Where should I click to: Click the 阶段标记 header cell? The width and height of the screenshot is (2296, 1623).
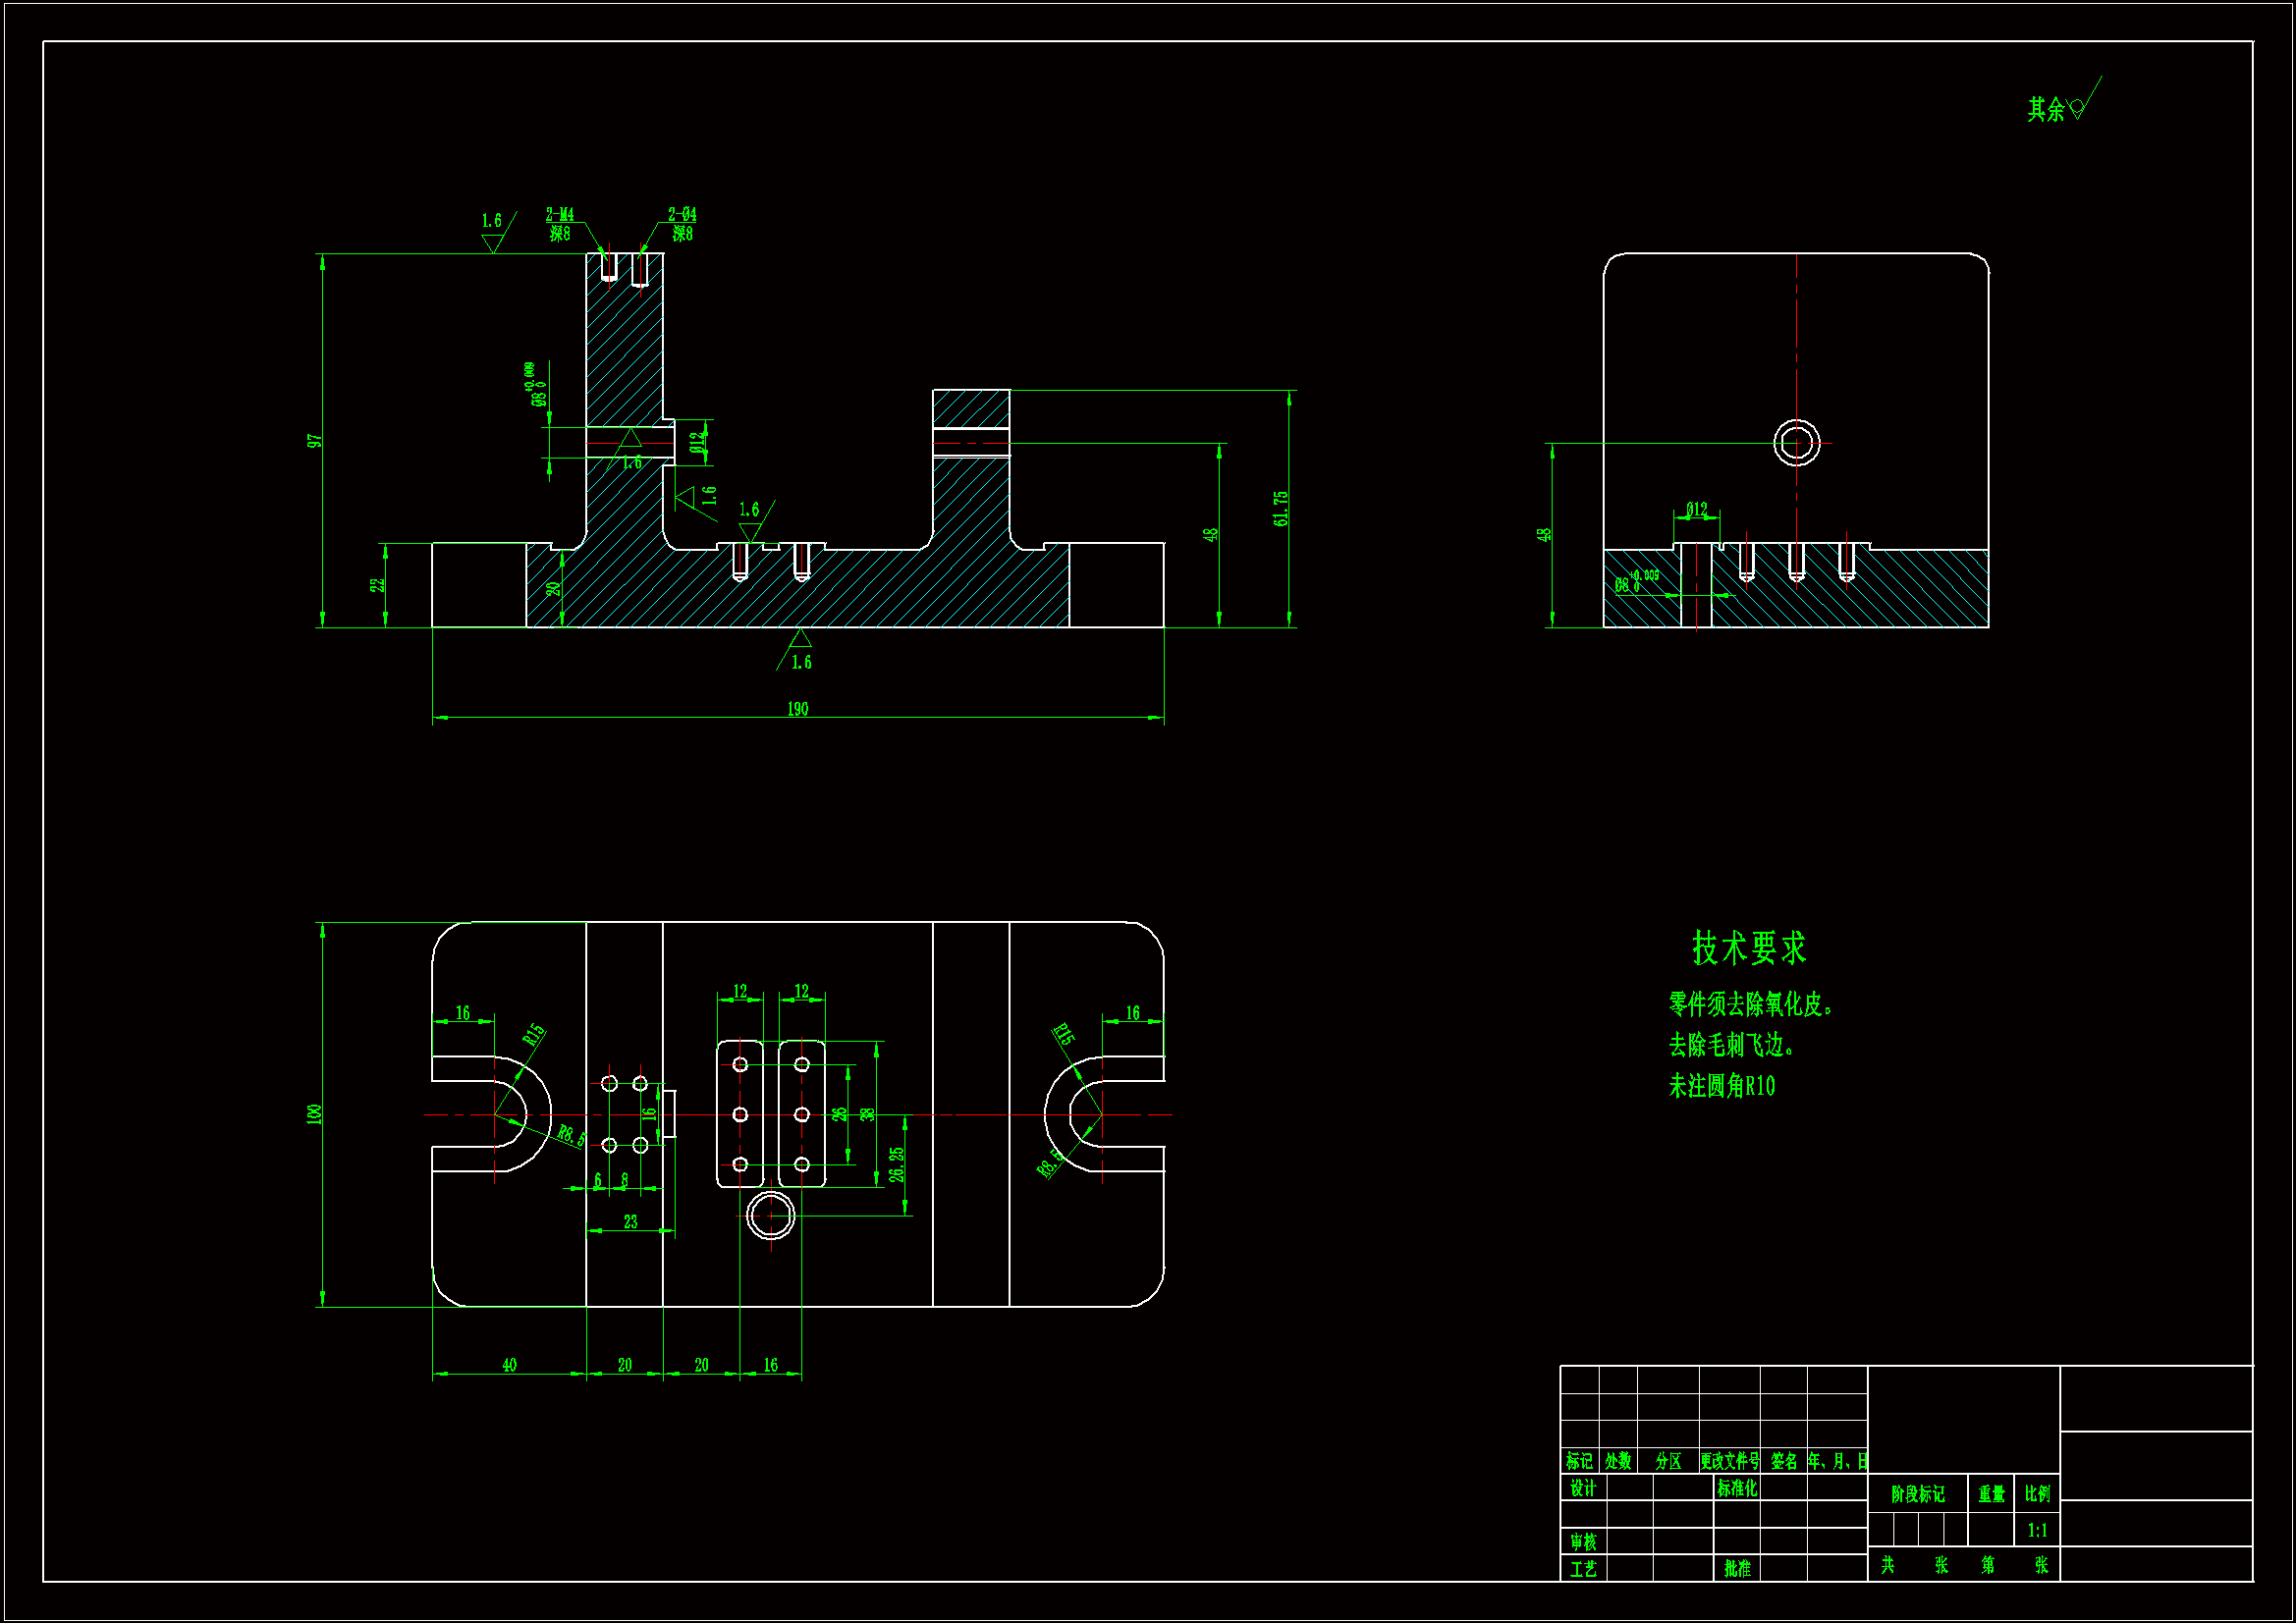(1917, 1494)
